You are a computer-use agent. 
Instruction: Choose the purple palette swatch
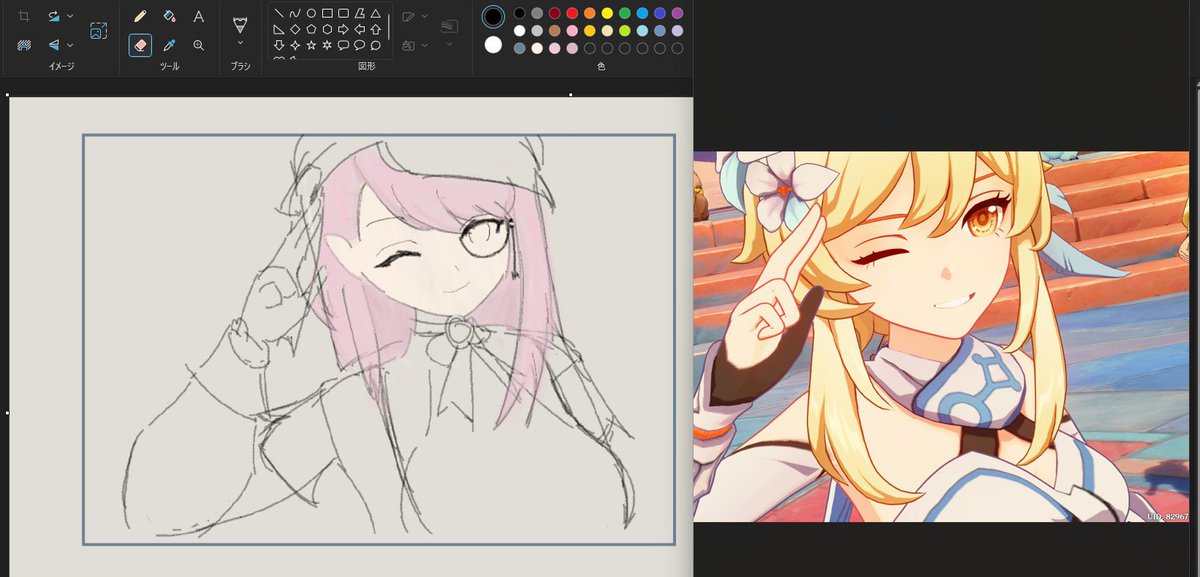[678, 13]
